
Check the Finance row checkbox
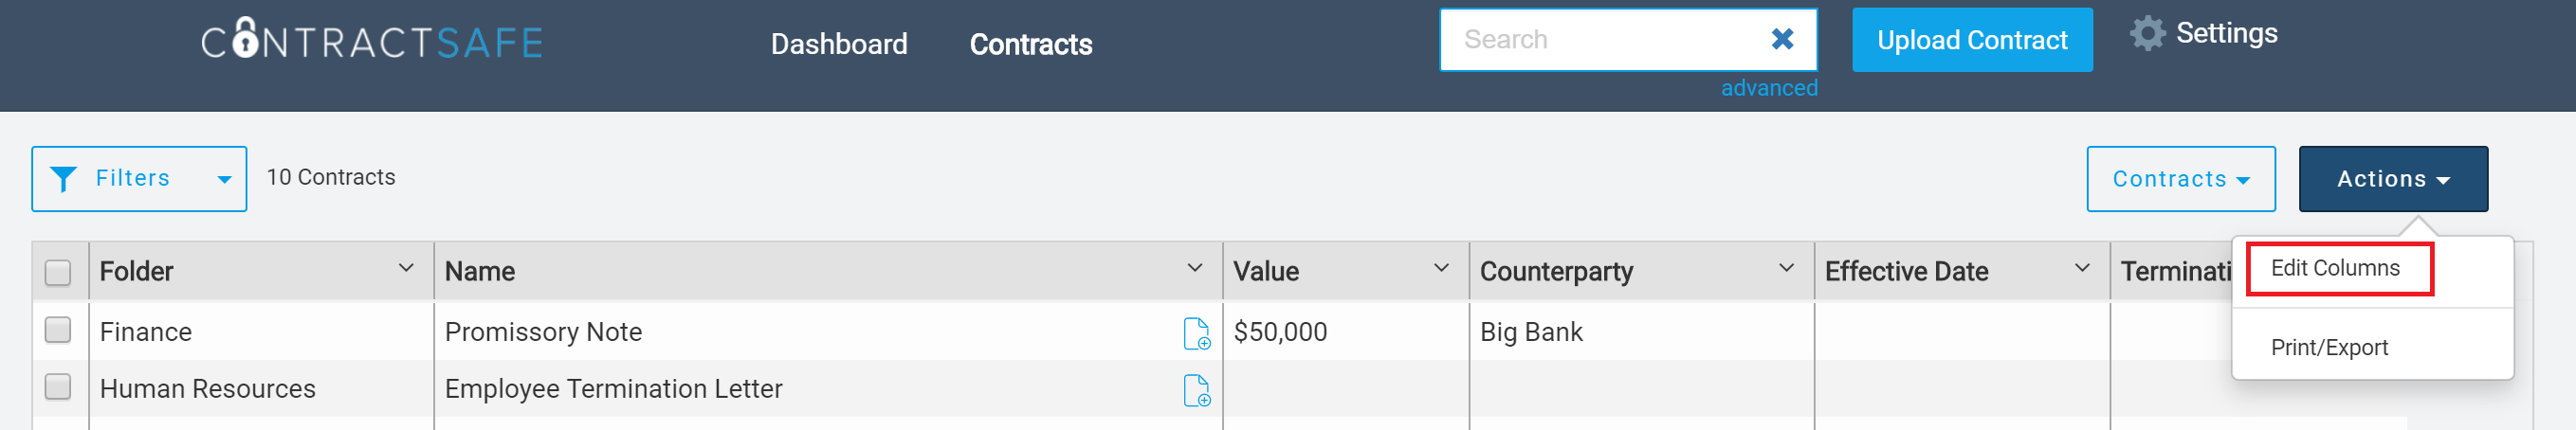[58, 330]
